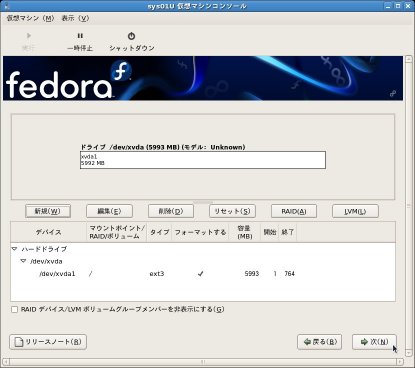Sort by 開始 column header
This screenshot has width=415, height=368.
pyautogui.click(x=270, y=232)
